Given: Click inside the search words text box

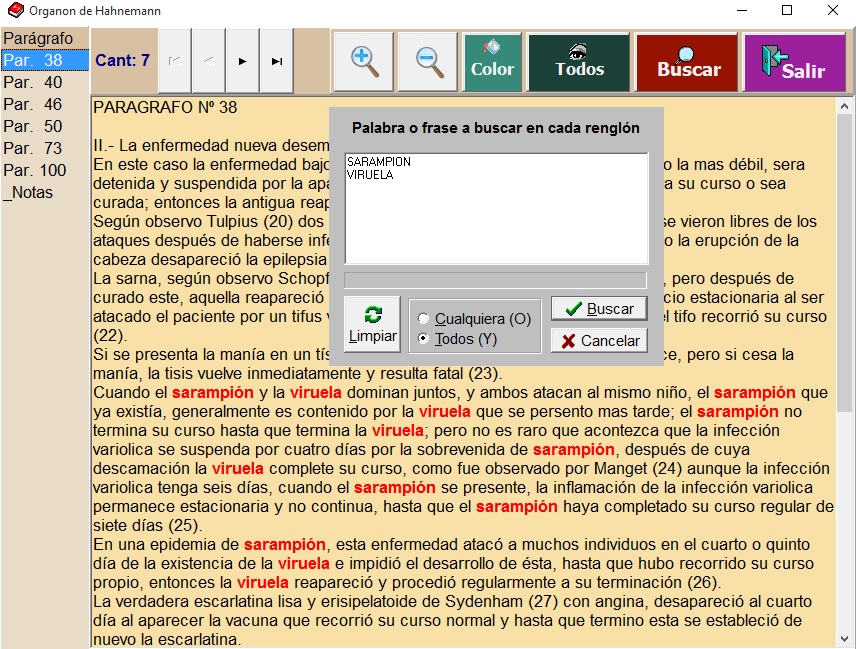Looking at the screenshot, I should [496, 209].
